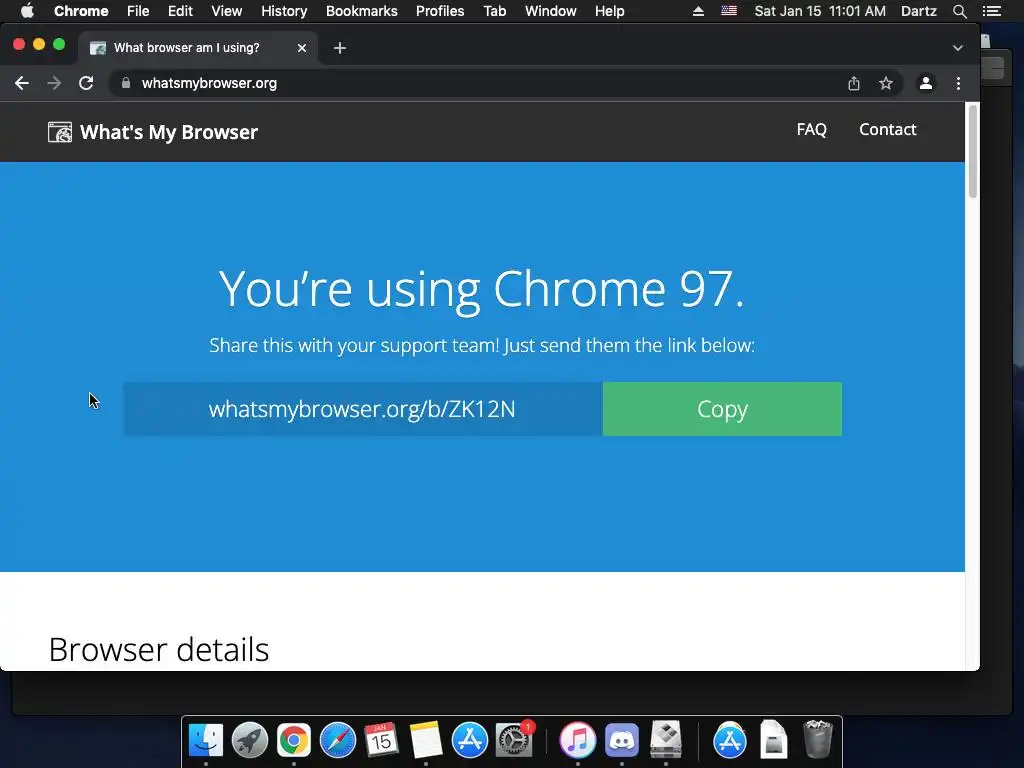Open the App Store from the Dock
Image resolution: width=1024 pixels, height=768 pixels.
[x=470, y=740]
